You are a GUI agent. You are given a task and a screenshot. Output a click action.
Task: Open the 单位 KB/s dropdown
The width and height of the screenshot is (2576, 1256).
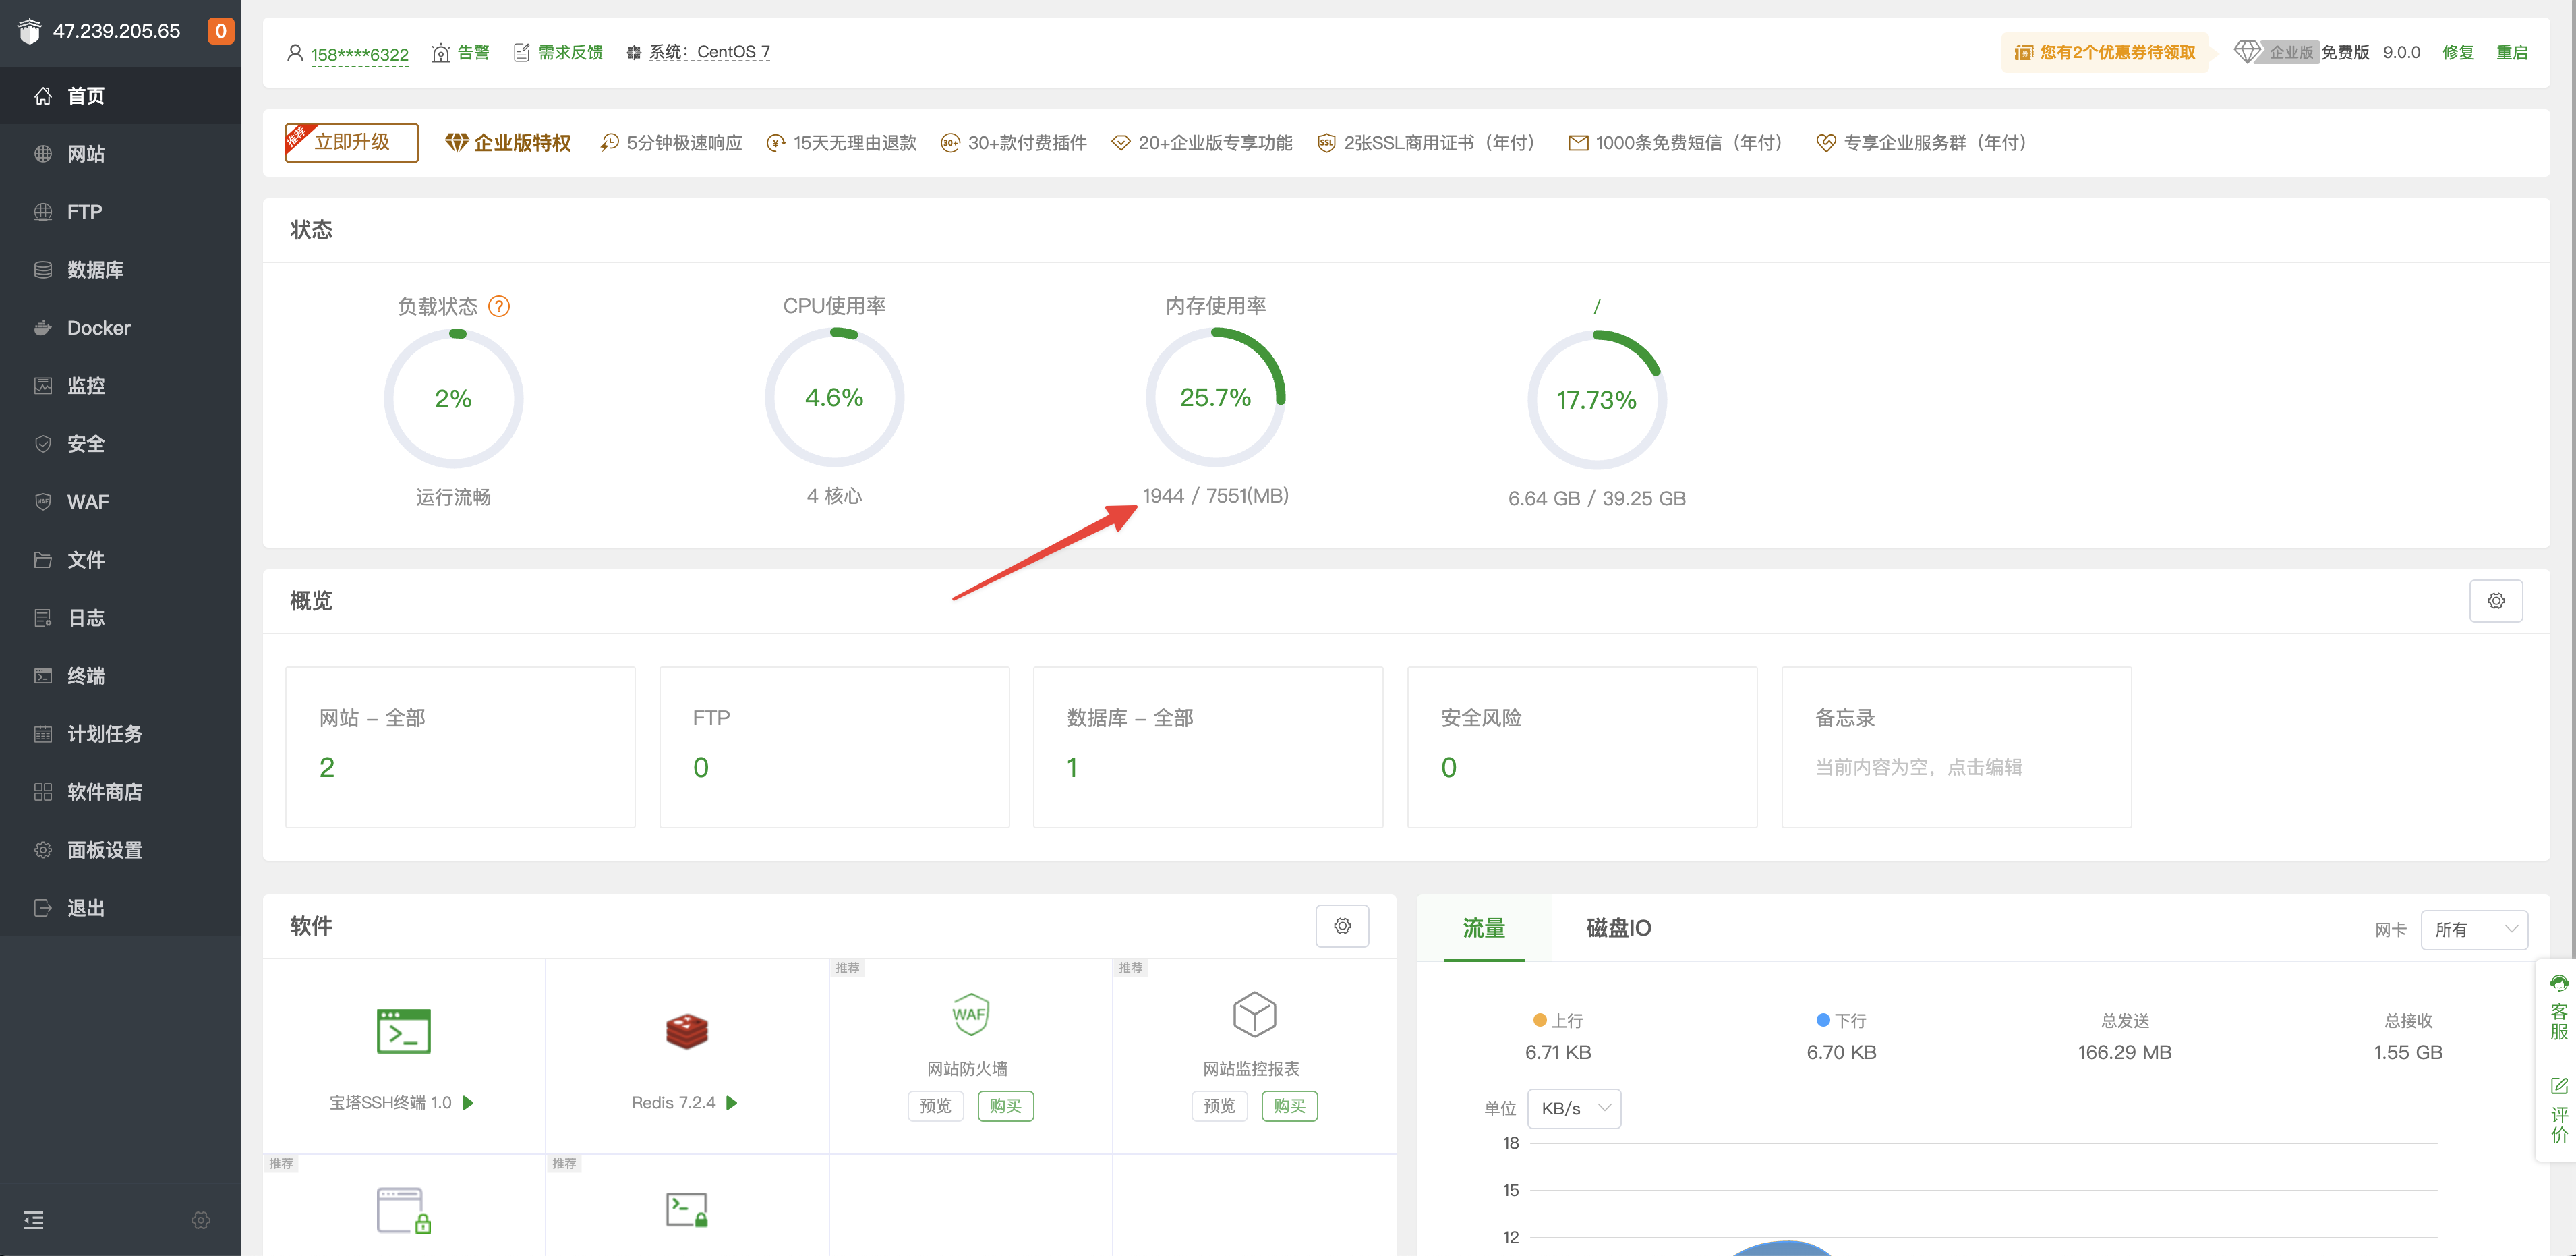pyautogui.click(x=1574, y=1109)
